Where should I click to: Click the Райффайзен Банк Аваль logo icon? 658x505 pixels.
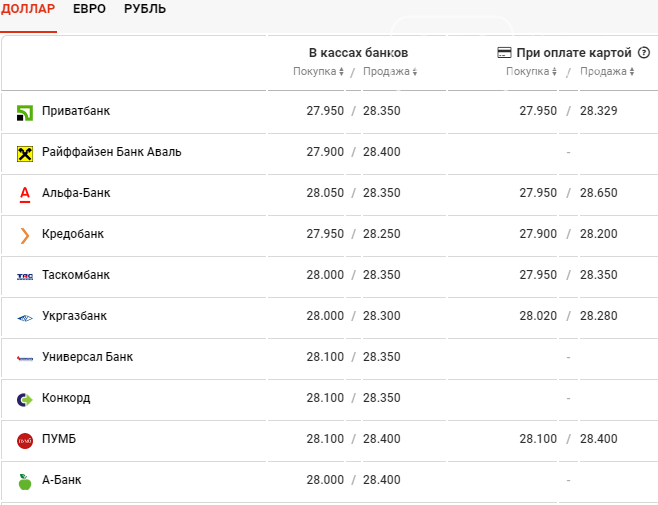point(25,153)
